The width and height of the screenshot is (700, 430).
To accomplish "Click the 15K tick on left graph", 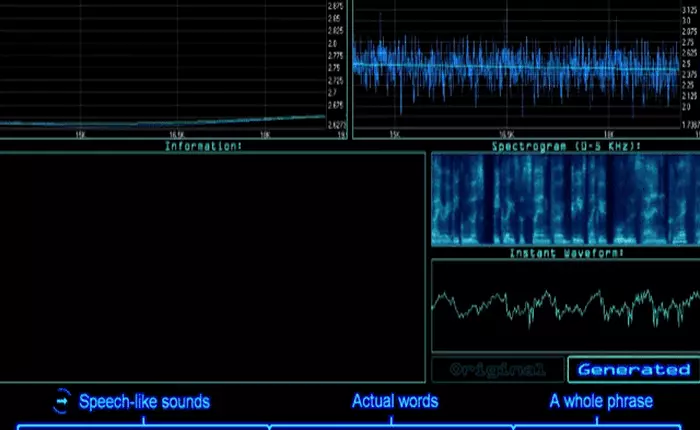I will [x=79, y=133].
